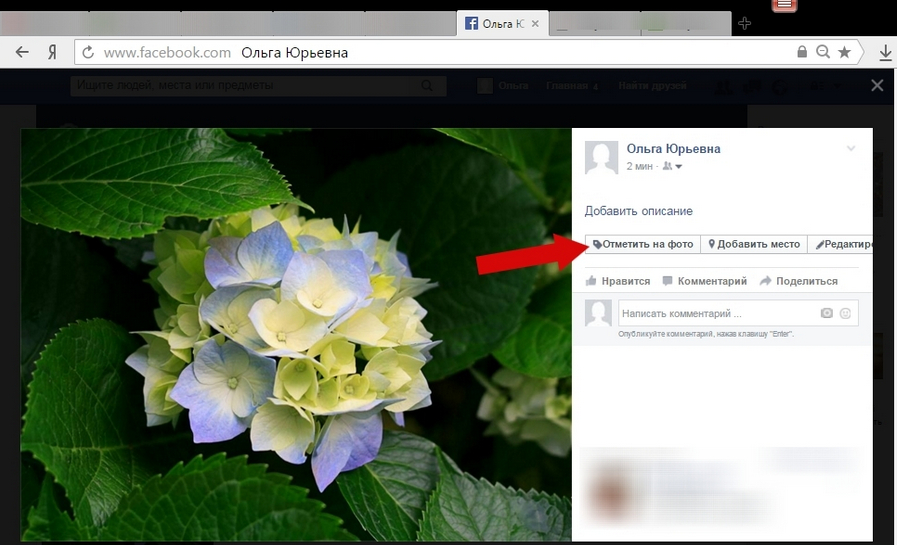Screen dimensions: 897x545
Task: Click Найти друзей in the dimmed header
Action: pos(652,86)
